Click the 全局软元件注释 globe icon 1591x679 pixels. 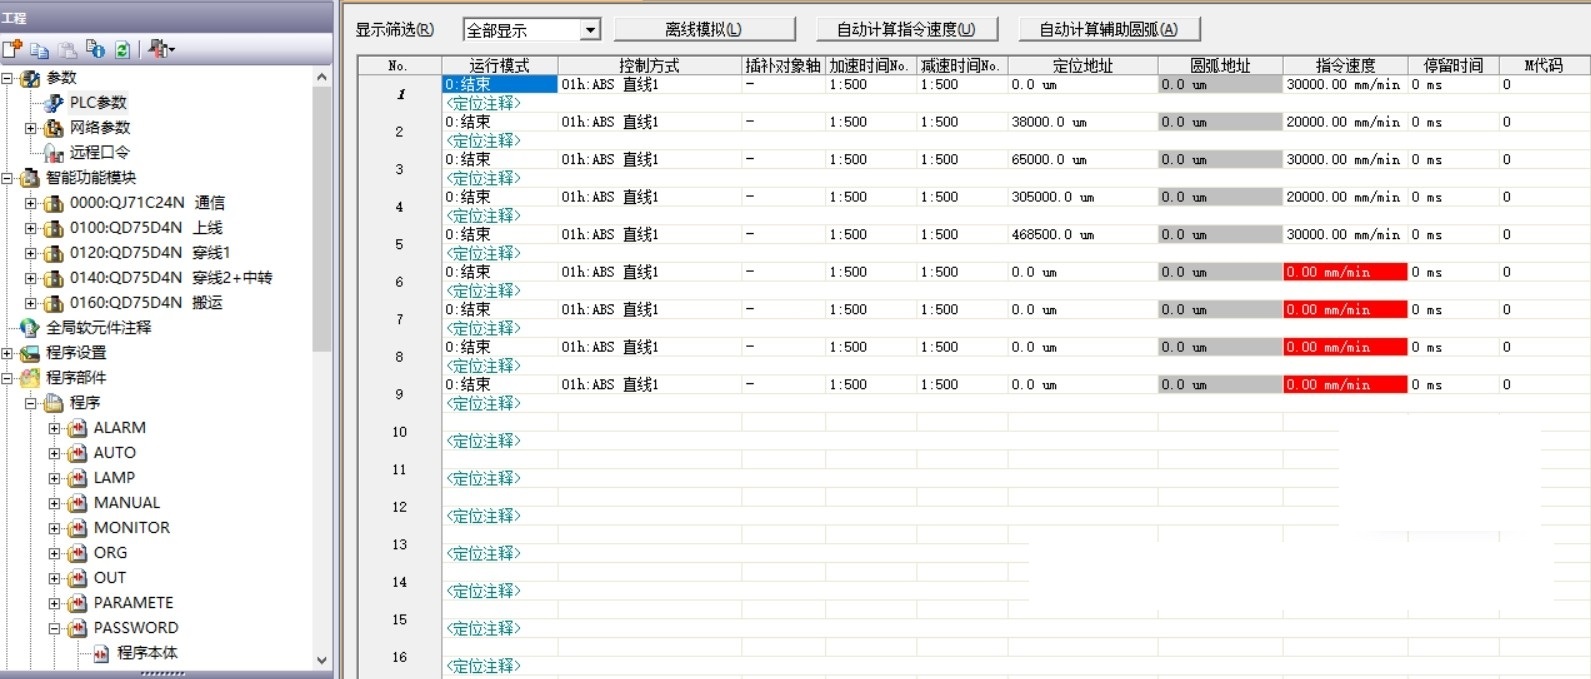[30, 328]
